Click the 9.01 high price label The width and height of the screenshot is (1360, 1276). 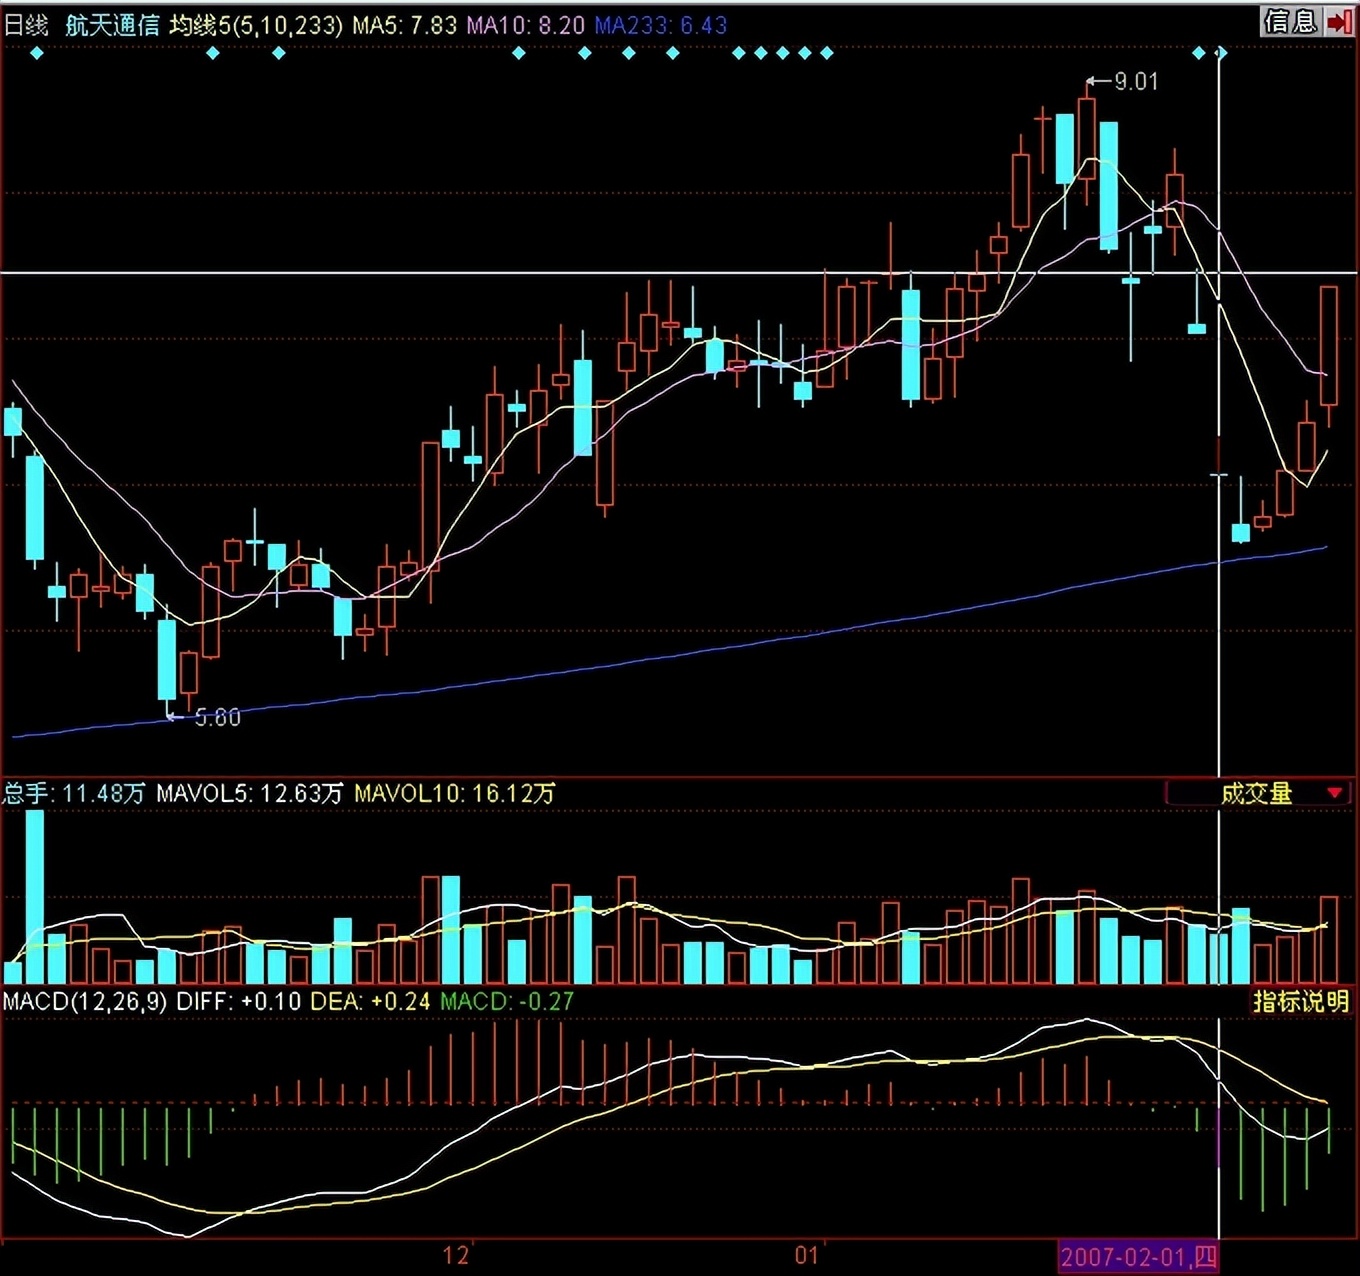pyautogui.click(x=1136, y=82)
